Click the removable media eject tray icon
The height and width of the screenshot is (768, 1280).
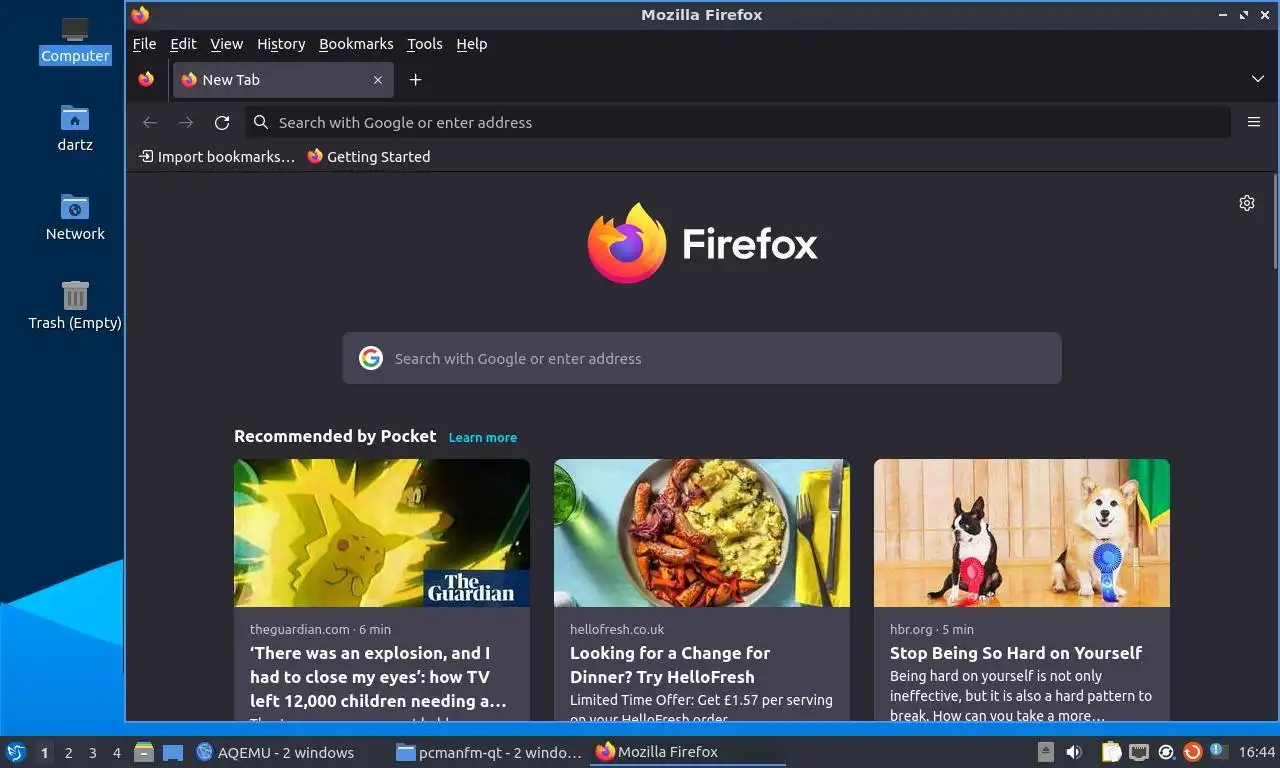[1046, 752]
